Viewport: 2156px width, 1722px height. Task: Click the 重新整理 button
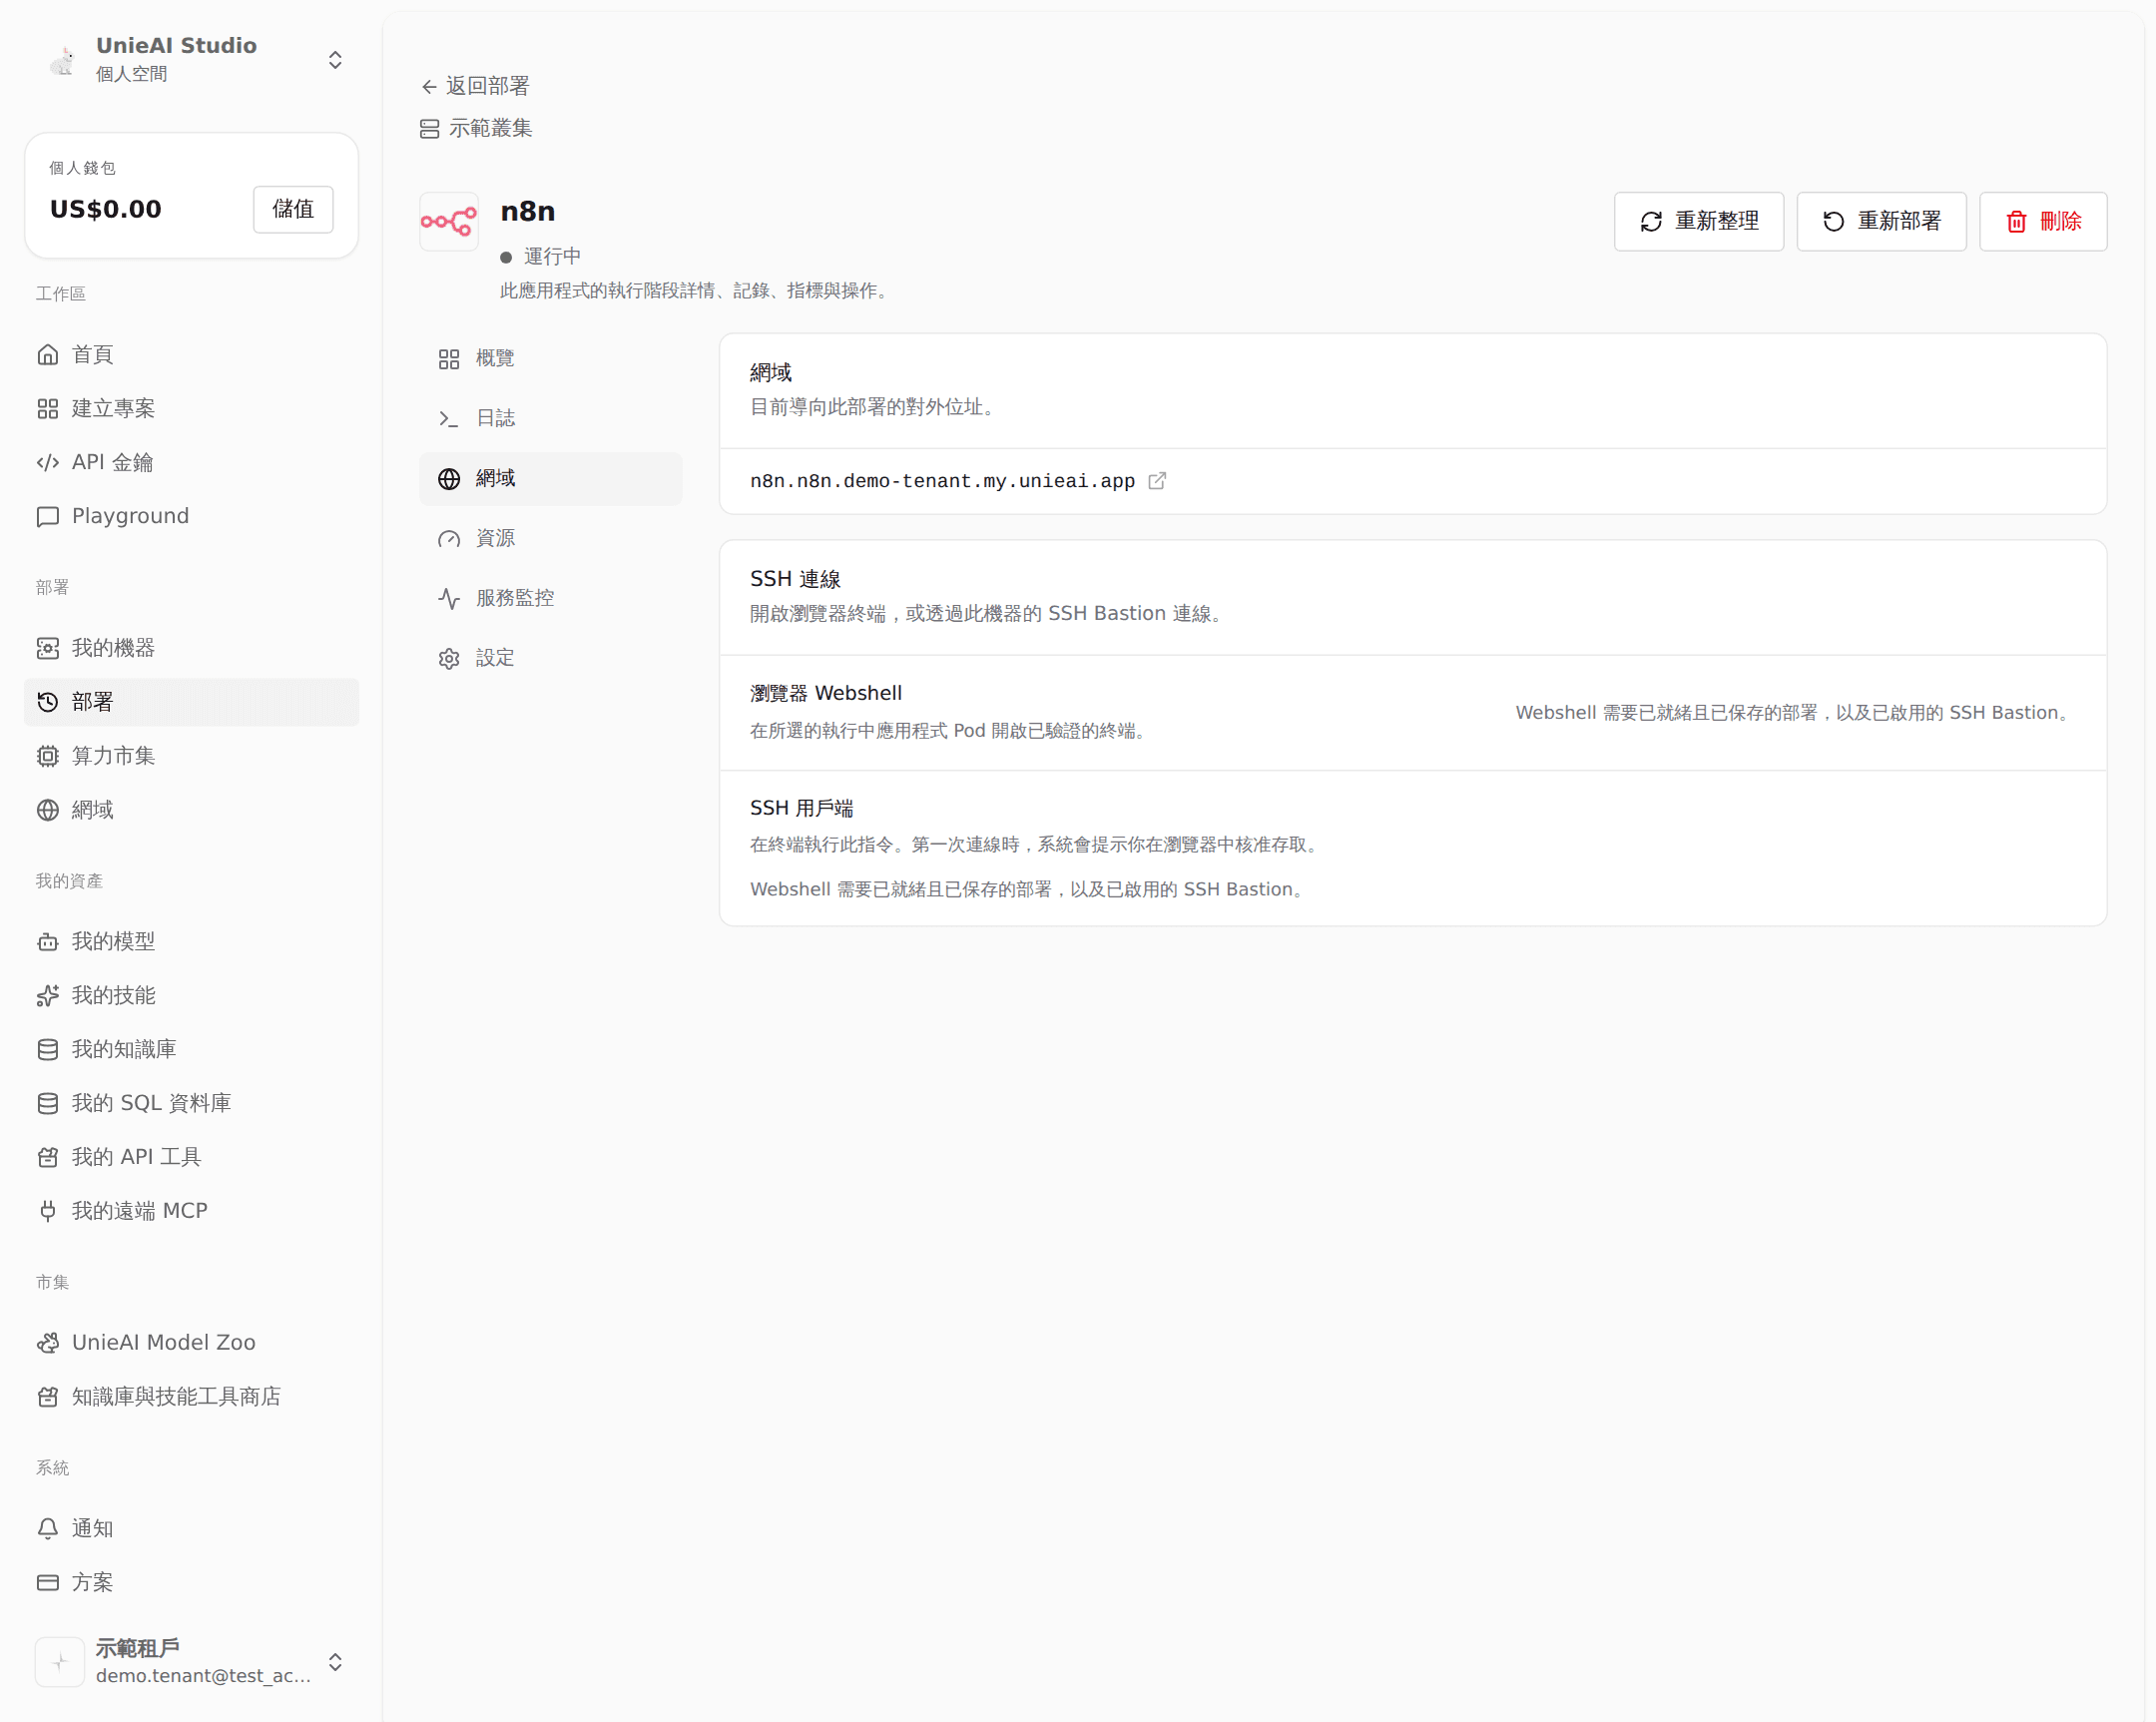tap(1699, 222)
